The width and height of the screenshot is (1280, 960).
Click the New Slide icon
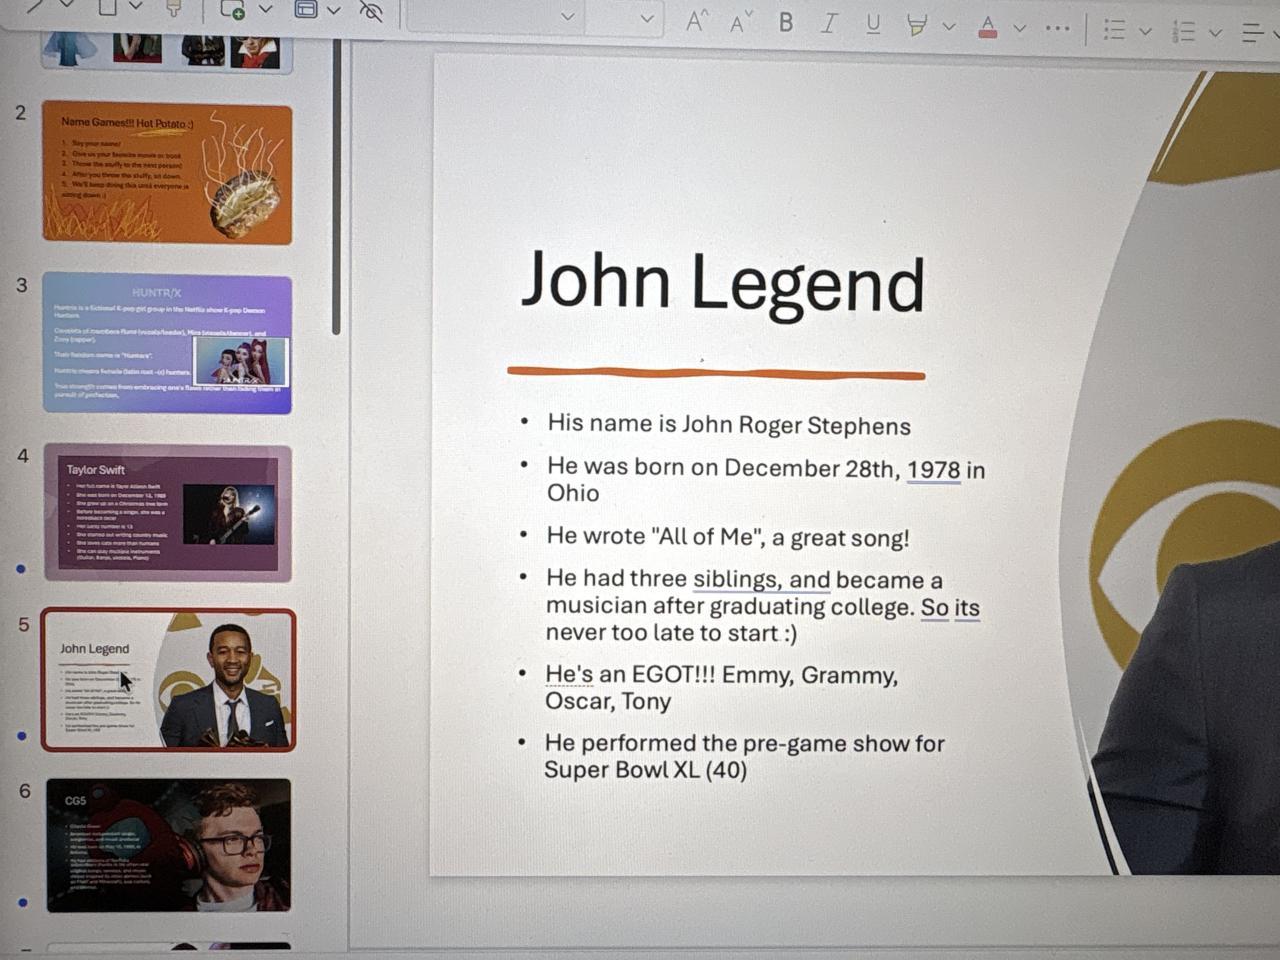(232, 9)
